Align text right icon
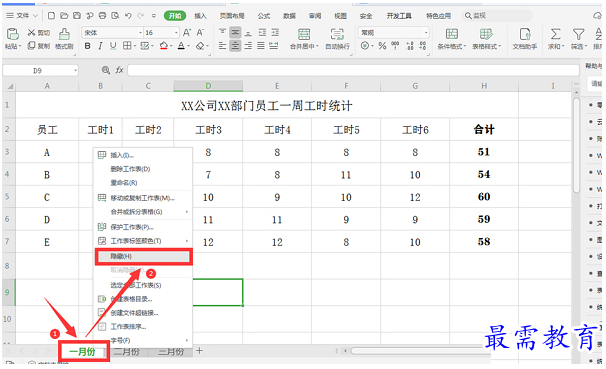The image size is (606, 369). pos(248,46)
